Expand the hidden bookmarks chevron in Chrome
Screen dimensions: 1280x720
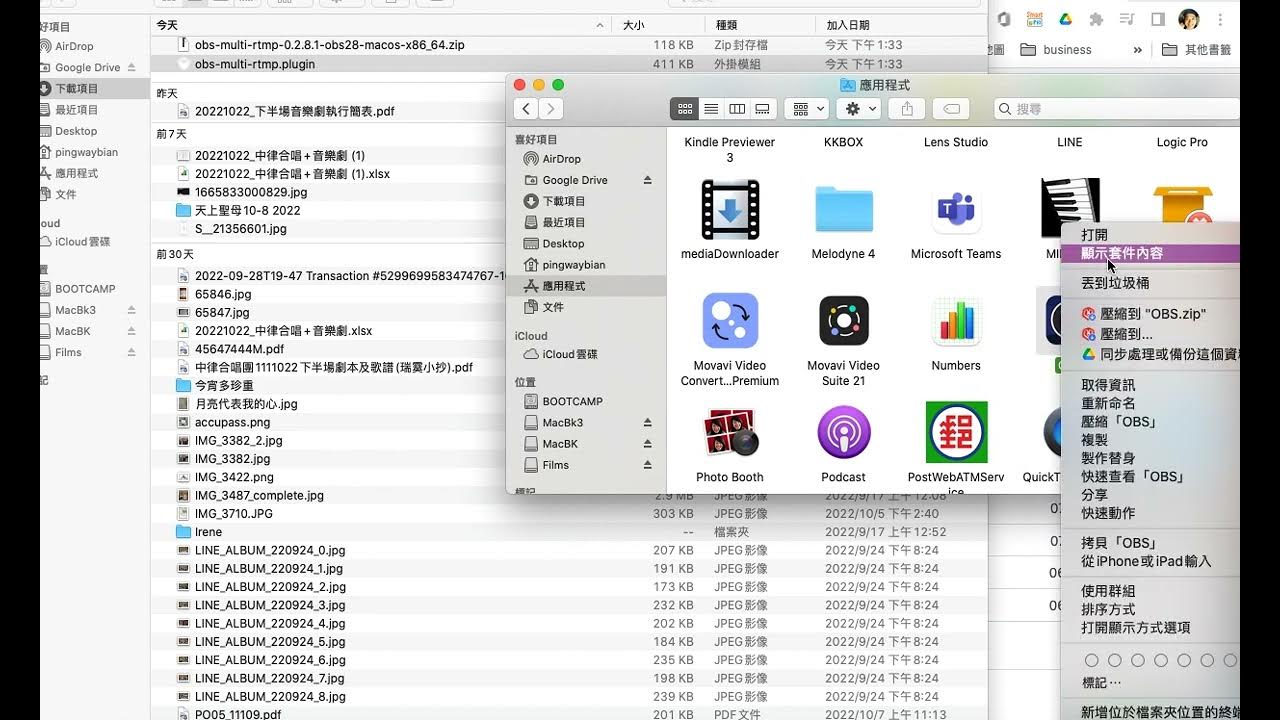1137,50
